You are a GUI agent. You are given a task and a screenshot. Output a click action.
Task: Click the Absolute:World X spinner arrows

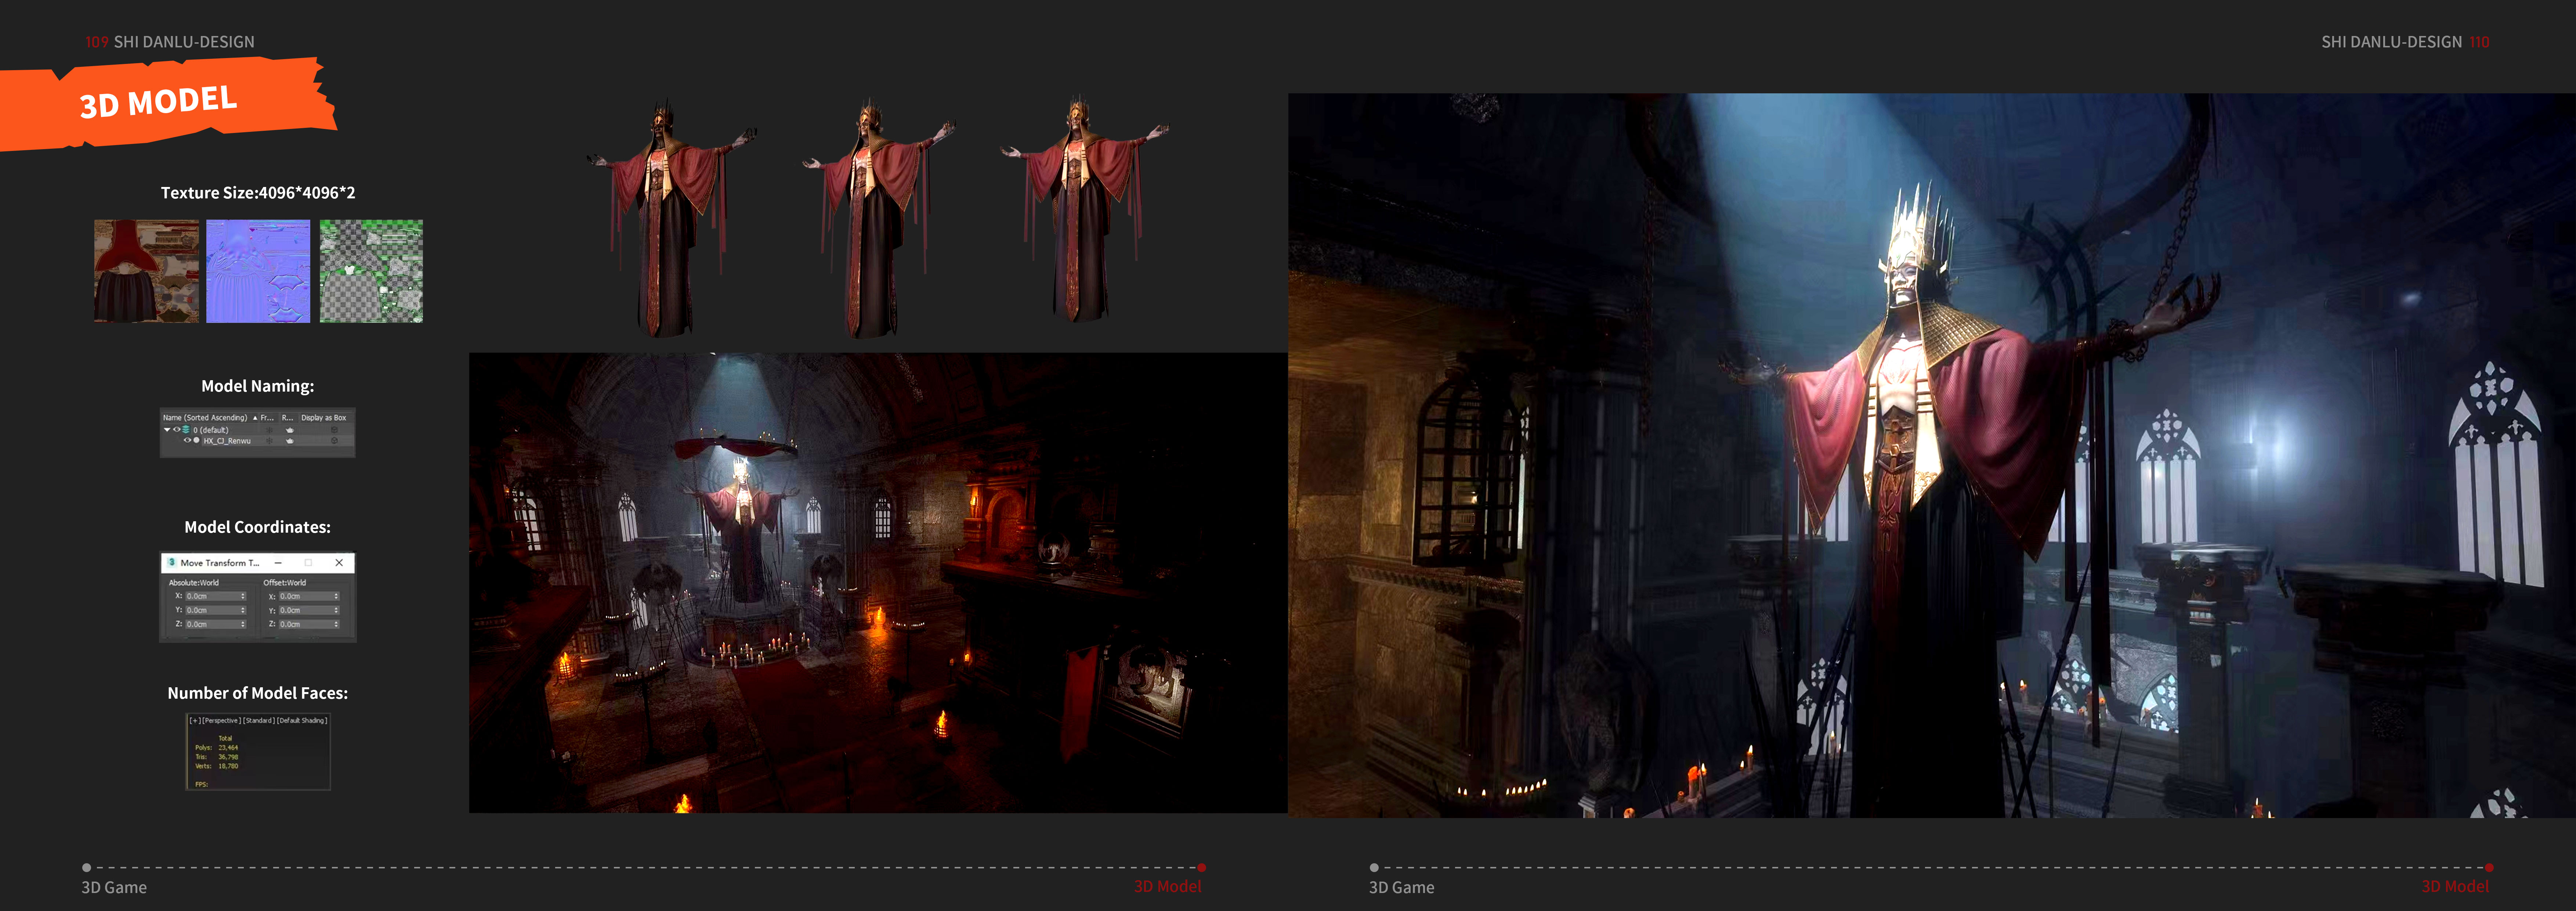click(x=243, y=596)
